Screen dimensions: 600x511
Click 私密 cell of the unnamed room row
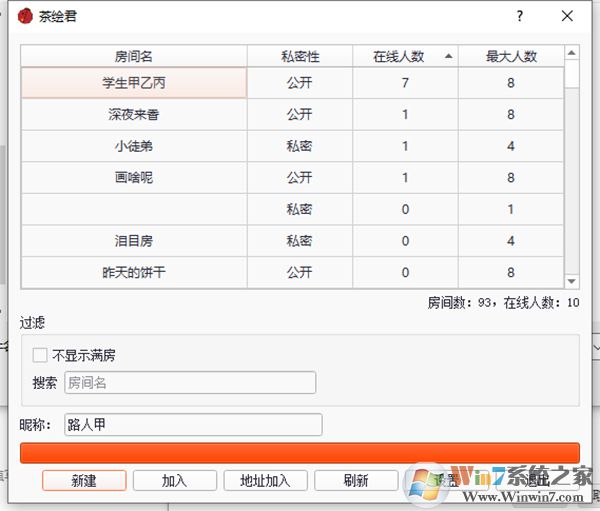click(300, 209)
